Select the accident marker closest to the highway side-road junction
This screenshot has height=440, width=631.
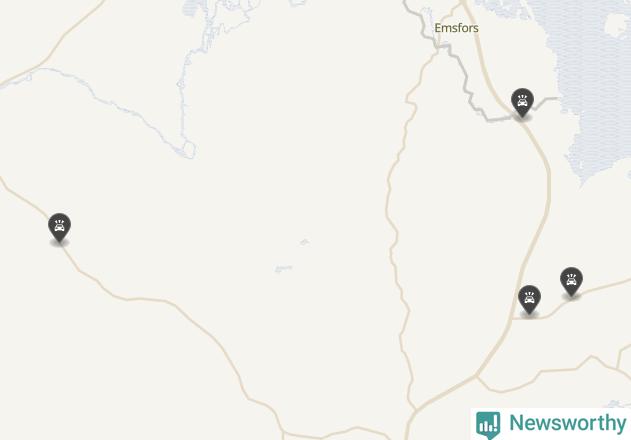[x=529, y=300]
